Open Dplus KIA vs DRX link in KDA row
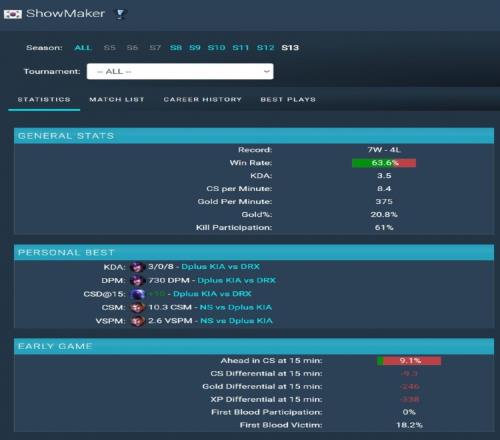This screenshot has width=500, height=440. click(220, 267)
